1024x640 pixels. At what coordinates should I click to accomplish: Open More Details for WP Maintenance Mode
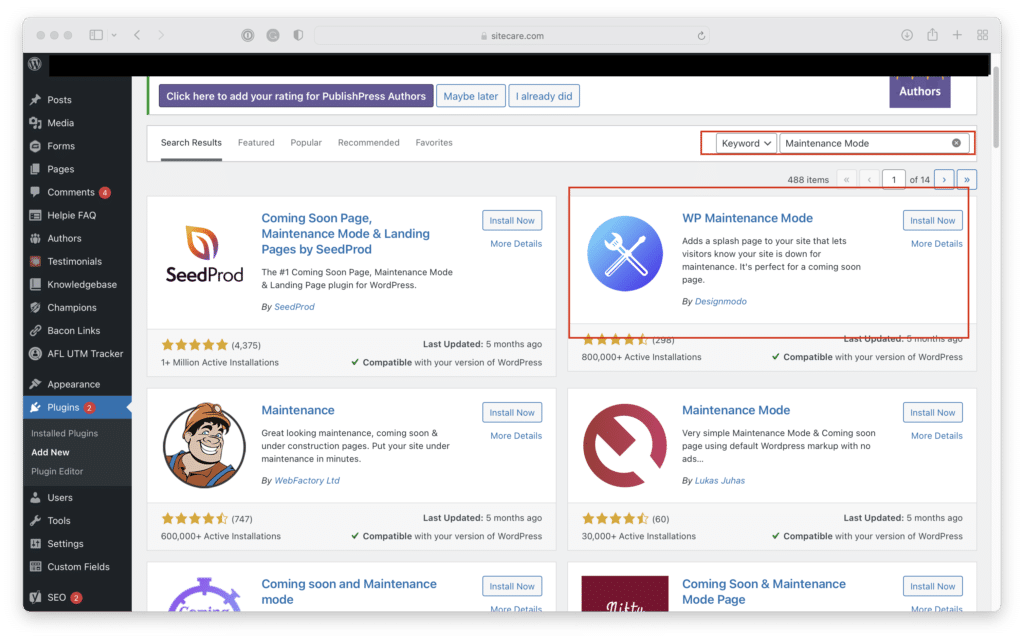coord(936,244)
